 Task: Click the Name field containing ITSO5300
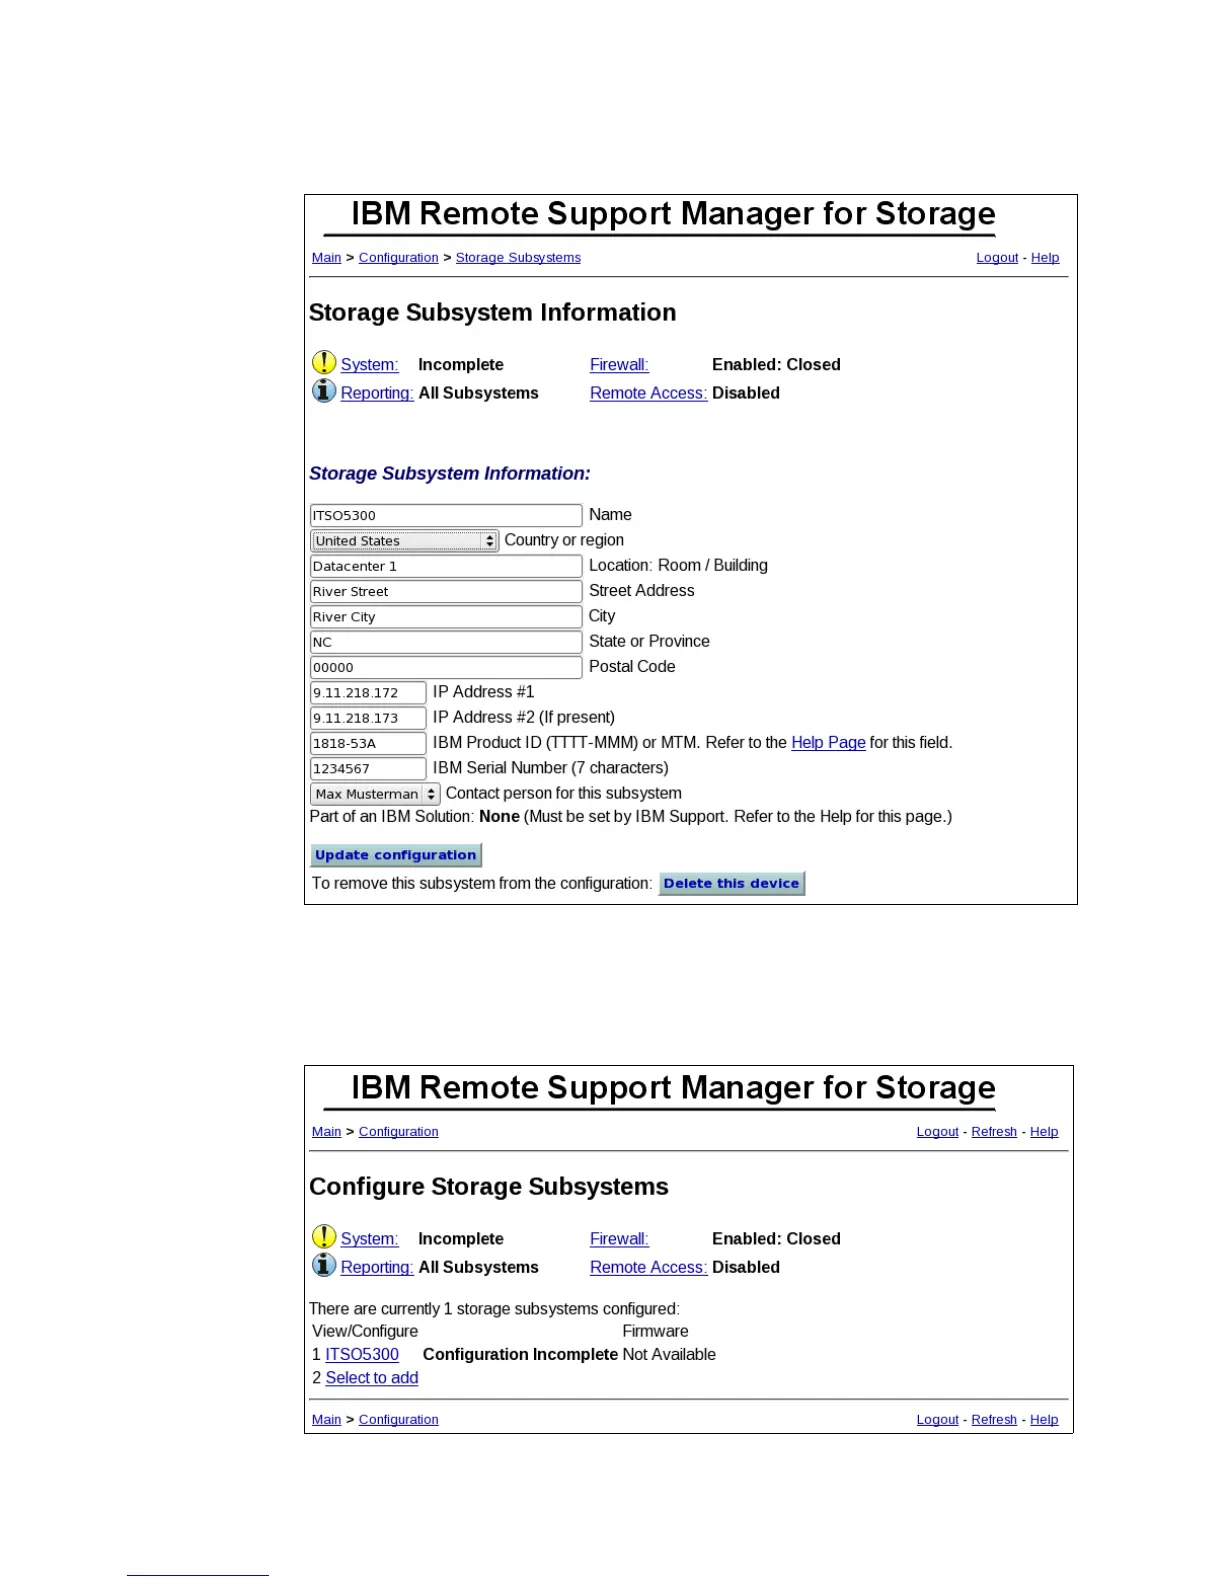[x=446, y=515]
